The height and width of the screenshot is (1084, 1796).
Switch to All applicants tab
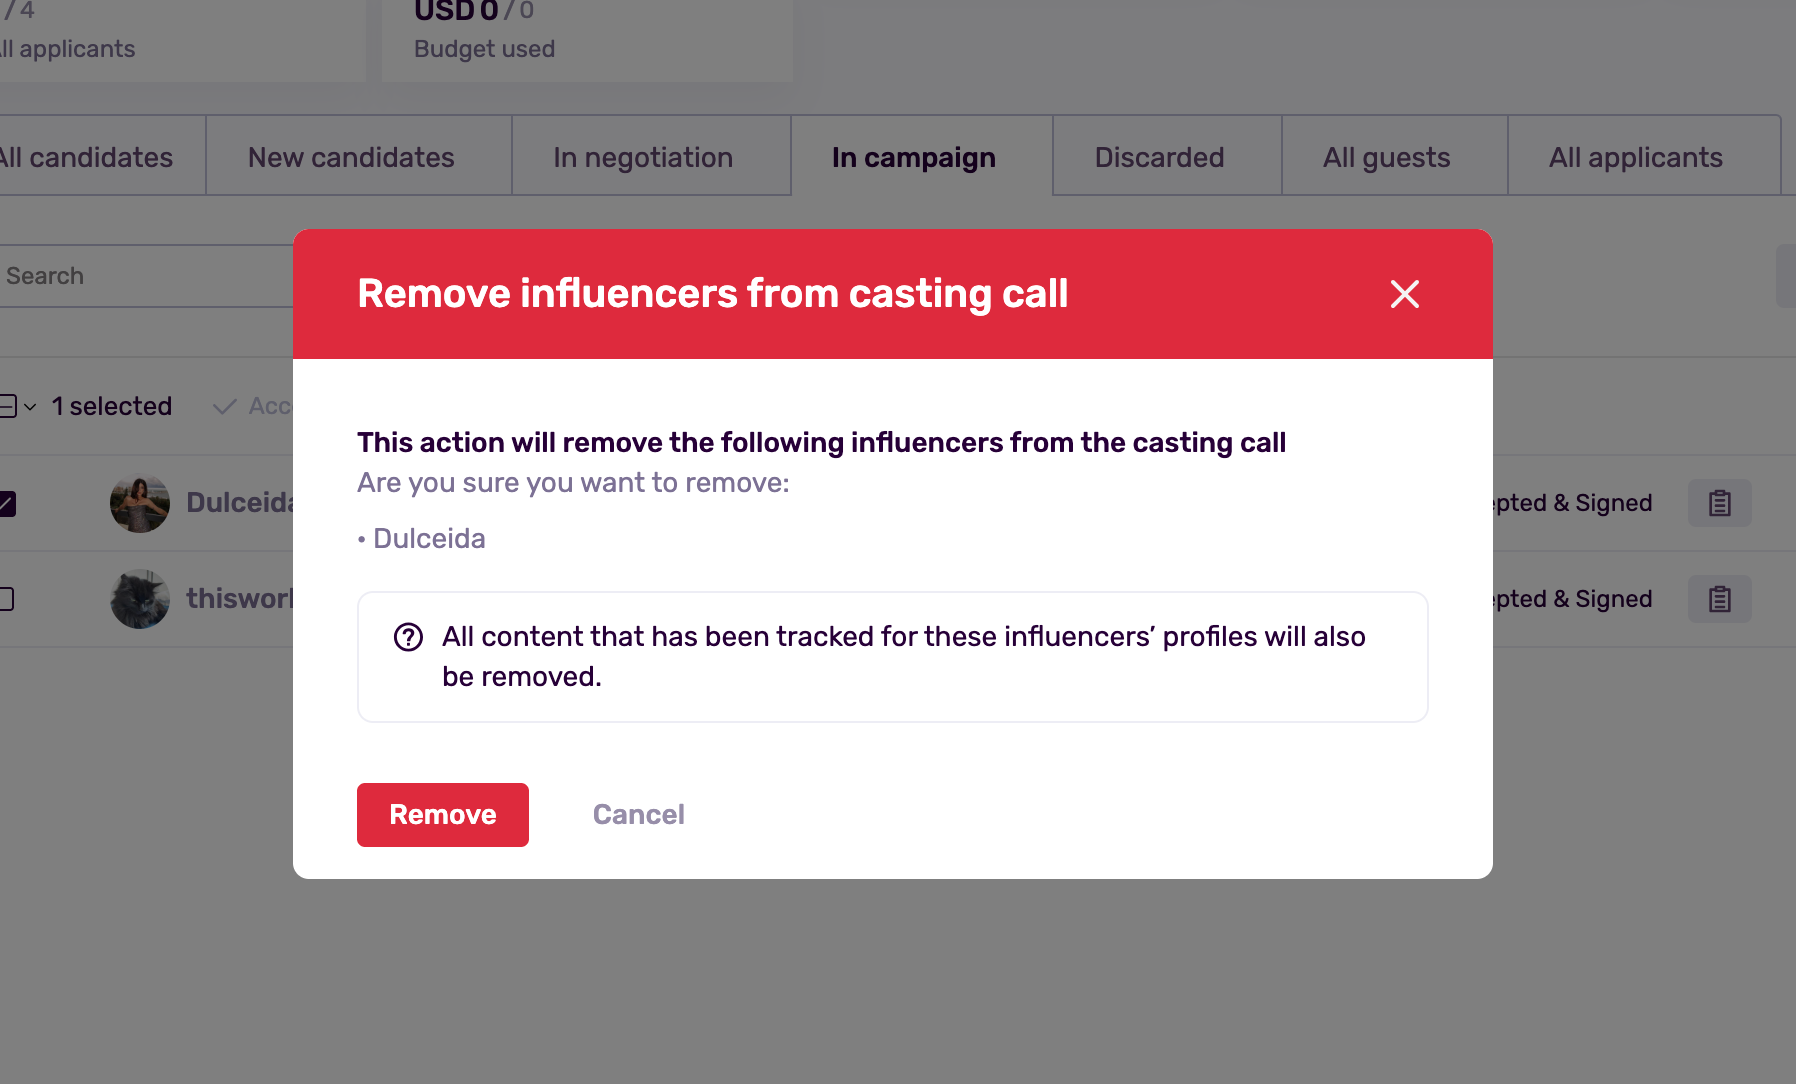coord(1635,157)
